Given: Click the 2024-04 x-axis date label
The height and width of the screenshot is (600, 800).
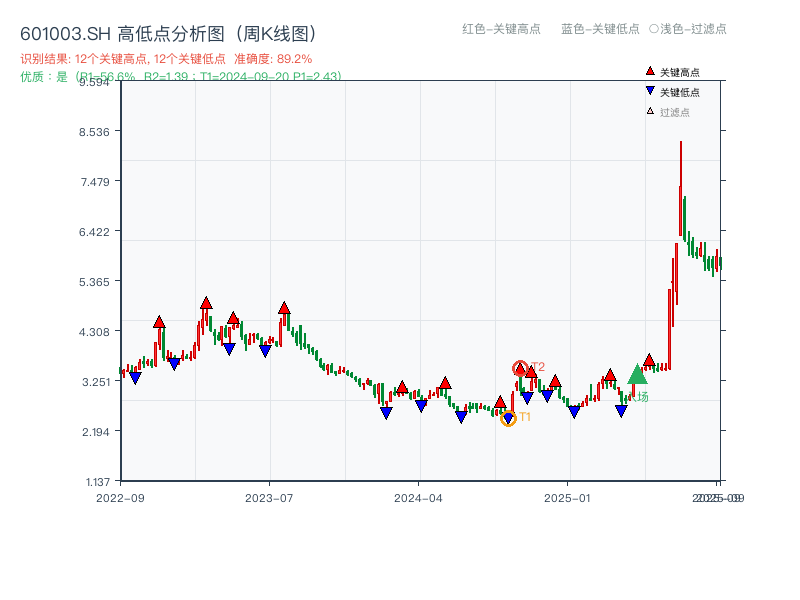Looking at the screenshot, I should click(418, 498).
